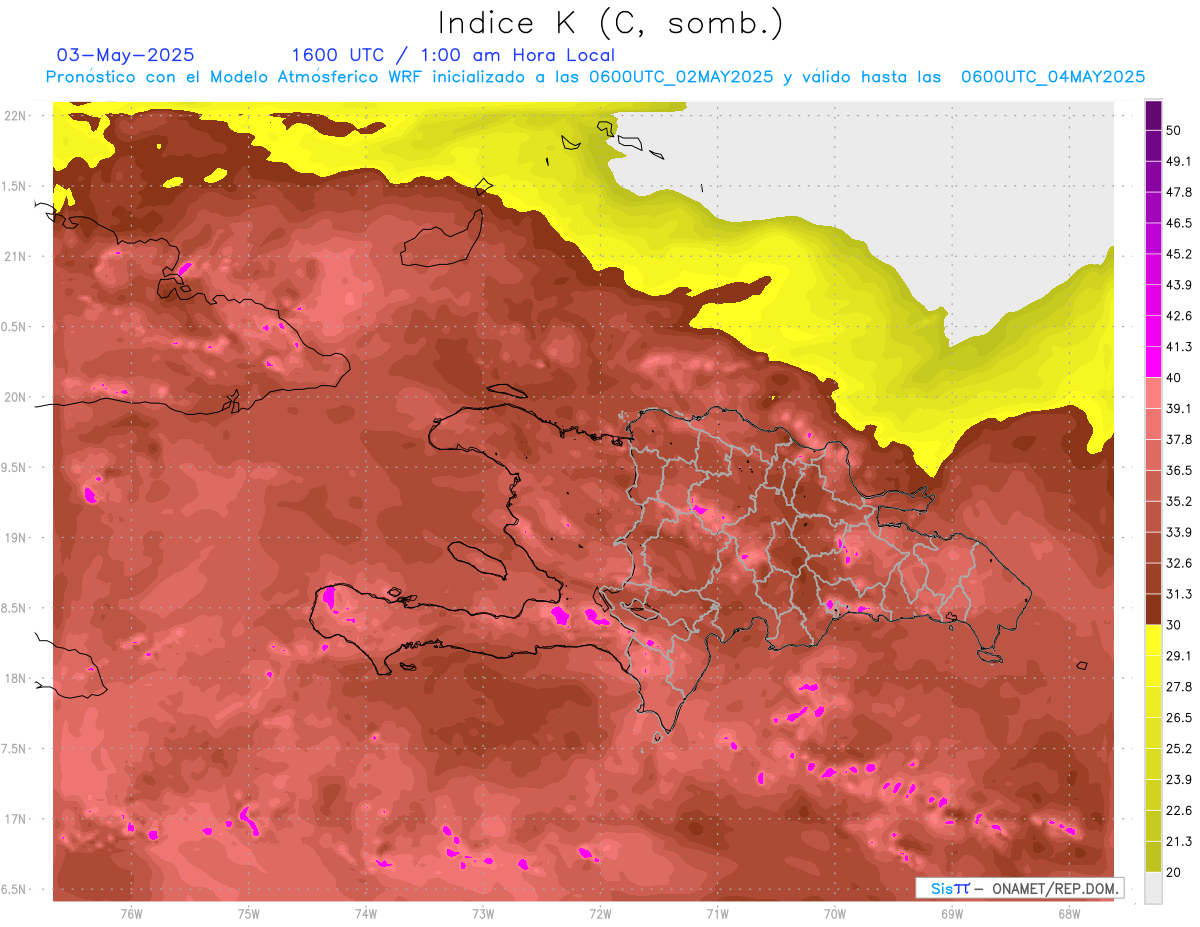Click the '26.5' value on the color scale
Image resolution: width=1200 pixels, height=927 pixels.
(x=1180, y=718)
